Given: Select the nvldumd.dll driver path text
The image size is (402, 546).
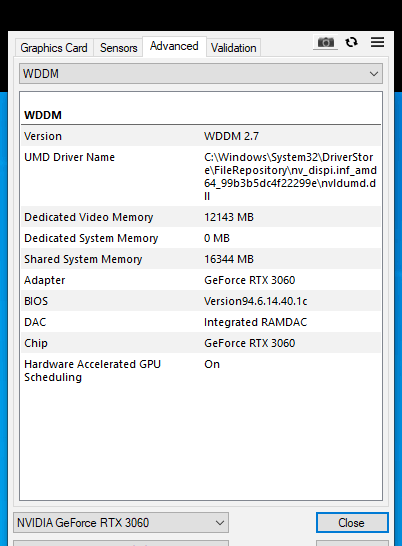Looking at the screenshot, I should (290, 177).
